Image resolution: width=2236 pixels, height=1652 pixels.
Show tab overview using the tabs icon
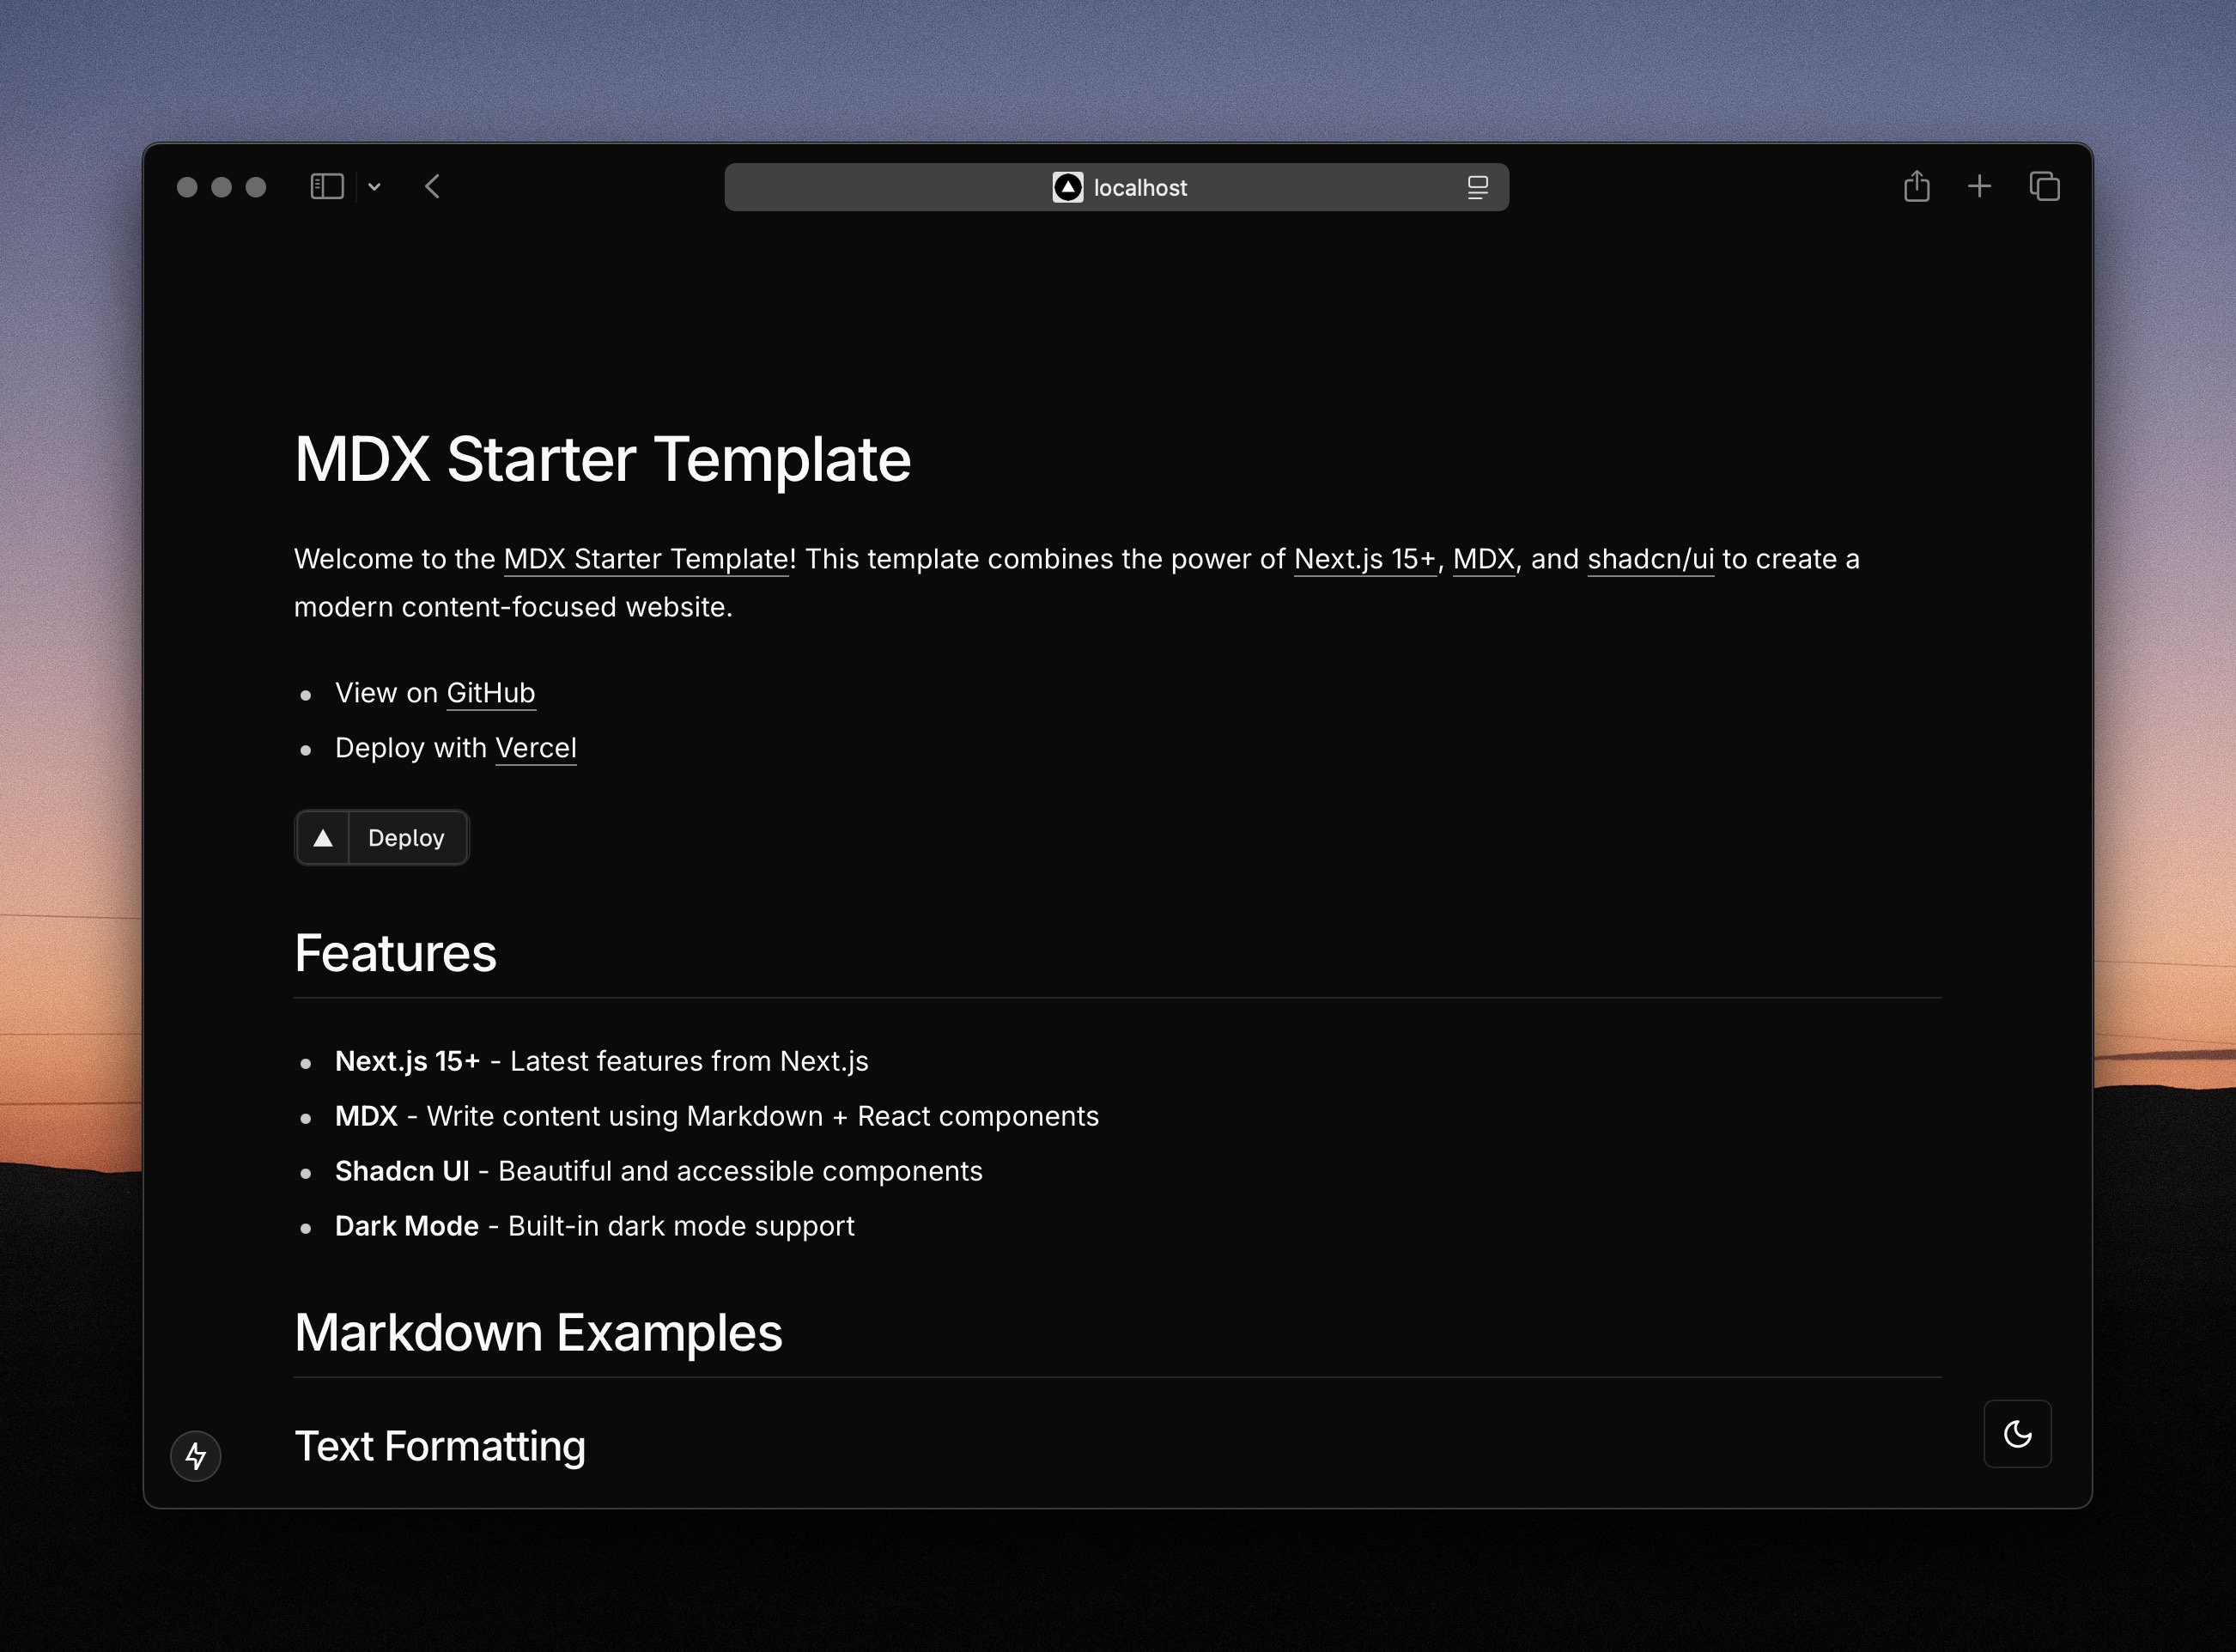[2044, 186]
